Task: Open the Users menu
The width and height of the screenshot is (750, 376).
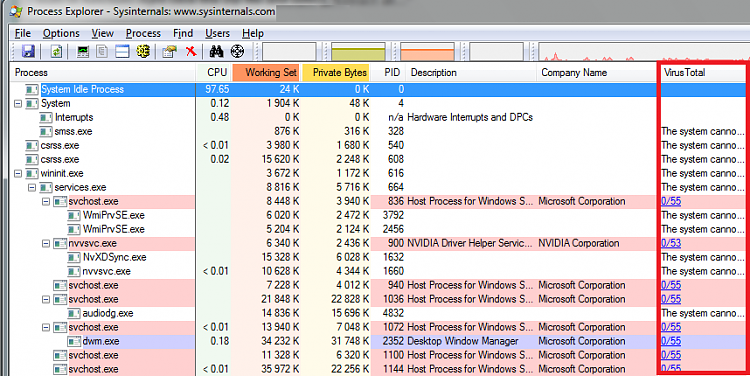Action: click(217, 33)
